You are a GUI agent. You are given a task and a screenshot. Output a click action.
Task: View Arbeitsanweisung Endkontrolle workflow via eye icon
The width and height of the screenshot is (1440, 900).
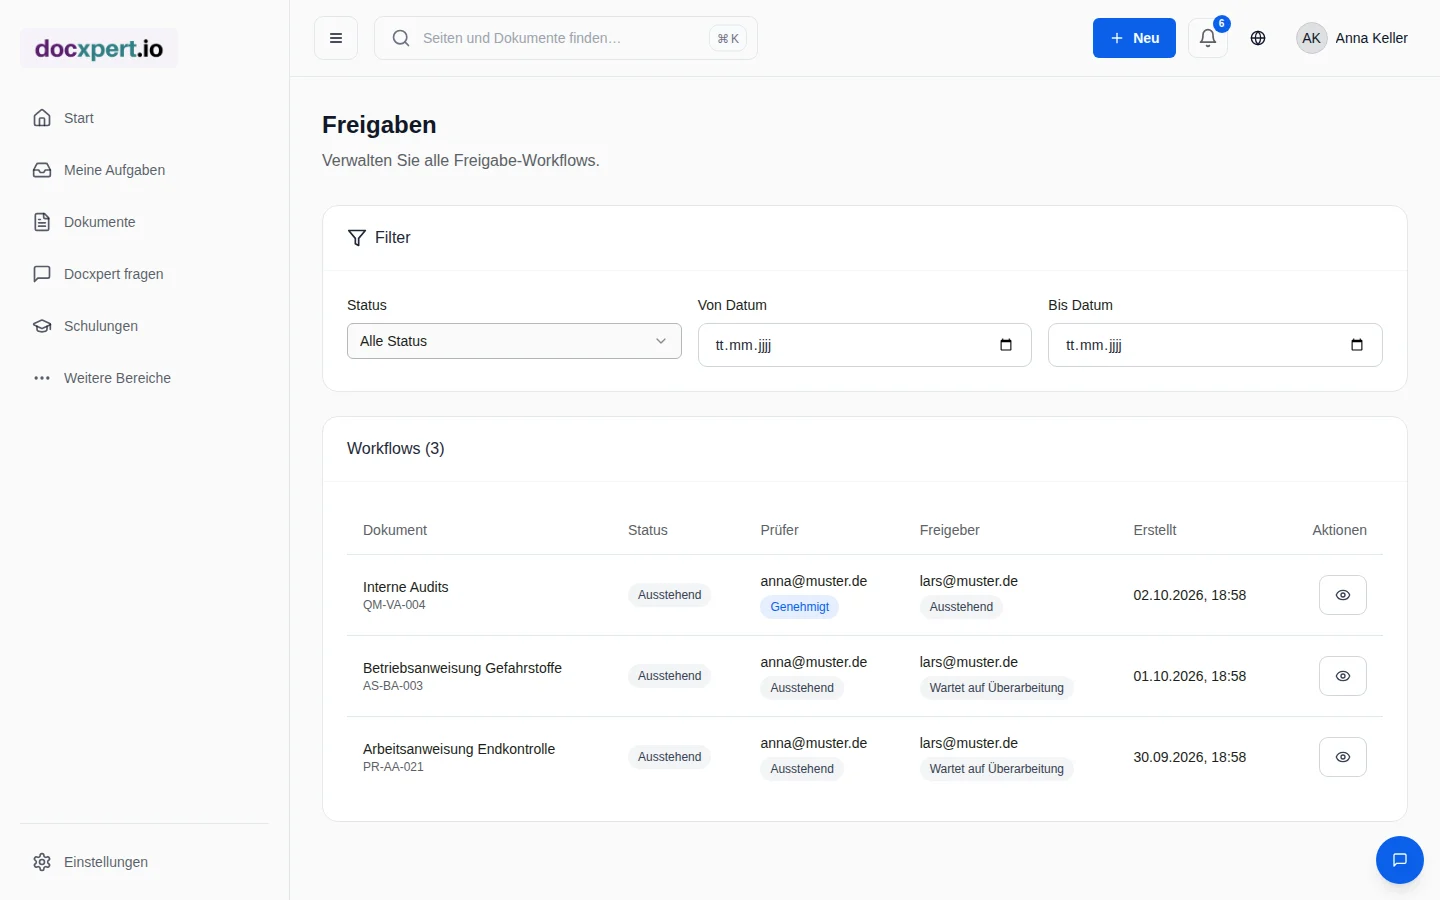(x=1343, y=757)
